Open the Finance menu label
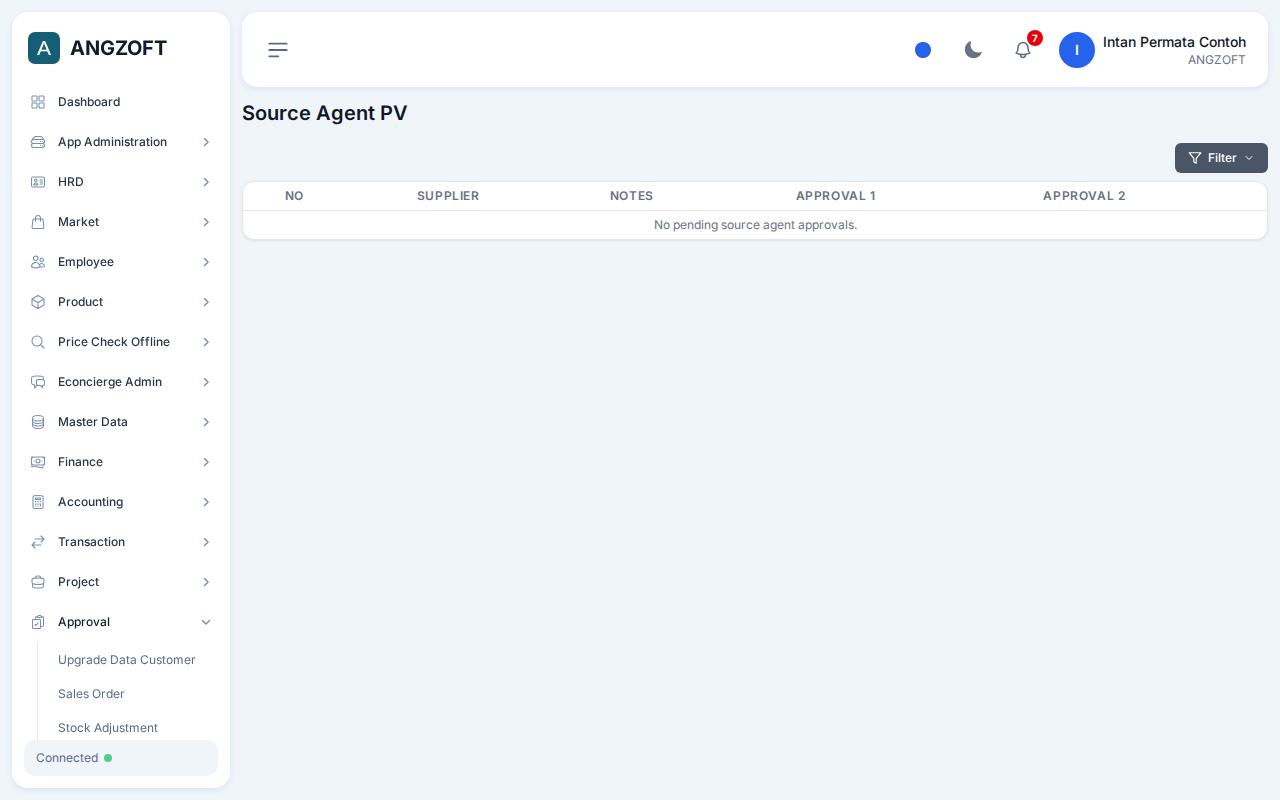The image size is (1280, 800). click(80, 462)
